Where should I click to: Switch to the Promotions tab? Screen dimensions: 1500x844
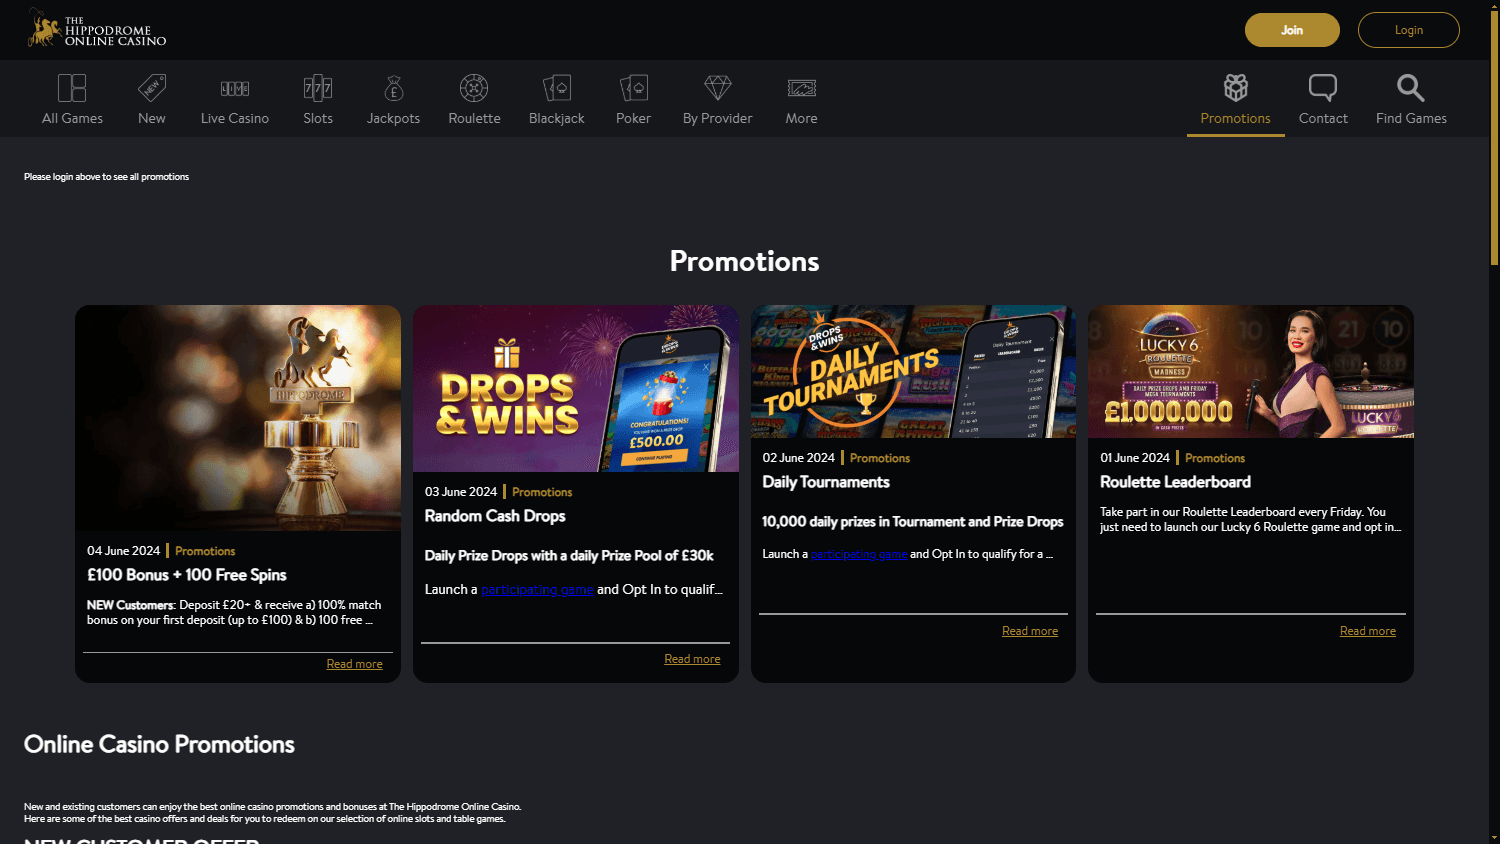(x=1235, y=98)
